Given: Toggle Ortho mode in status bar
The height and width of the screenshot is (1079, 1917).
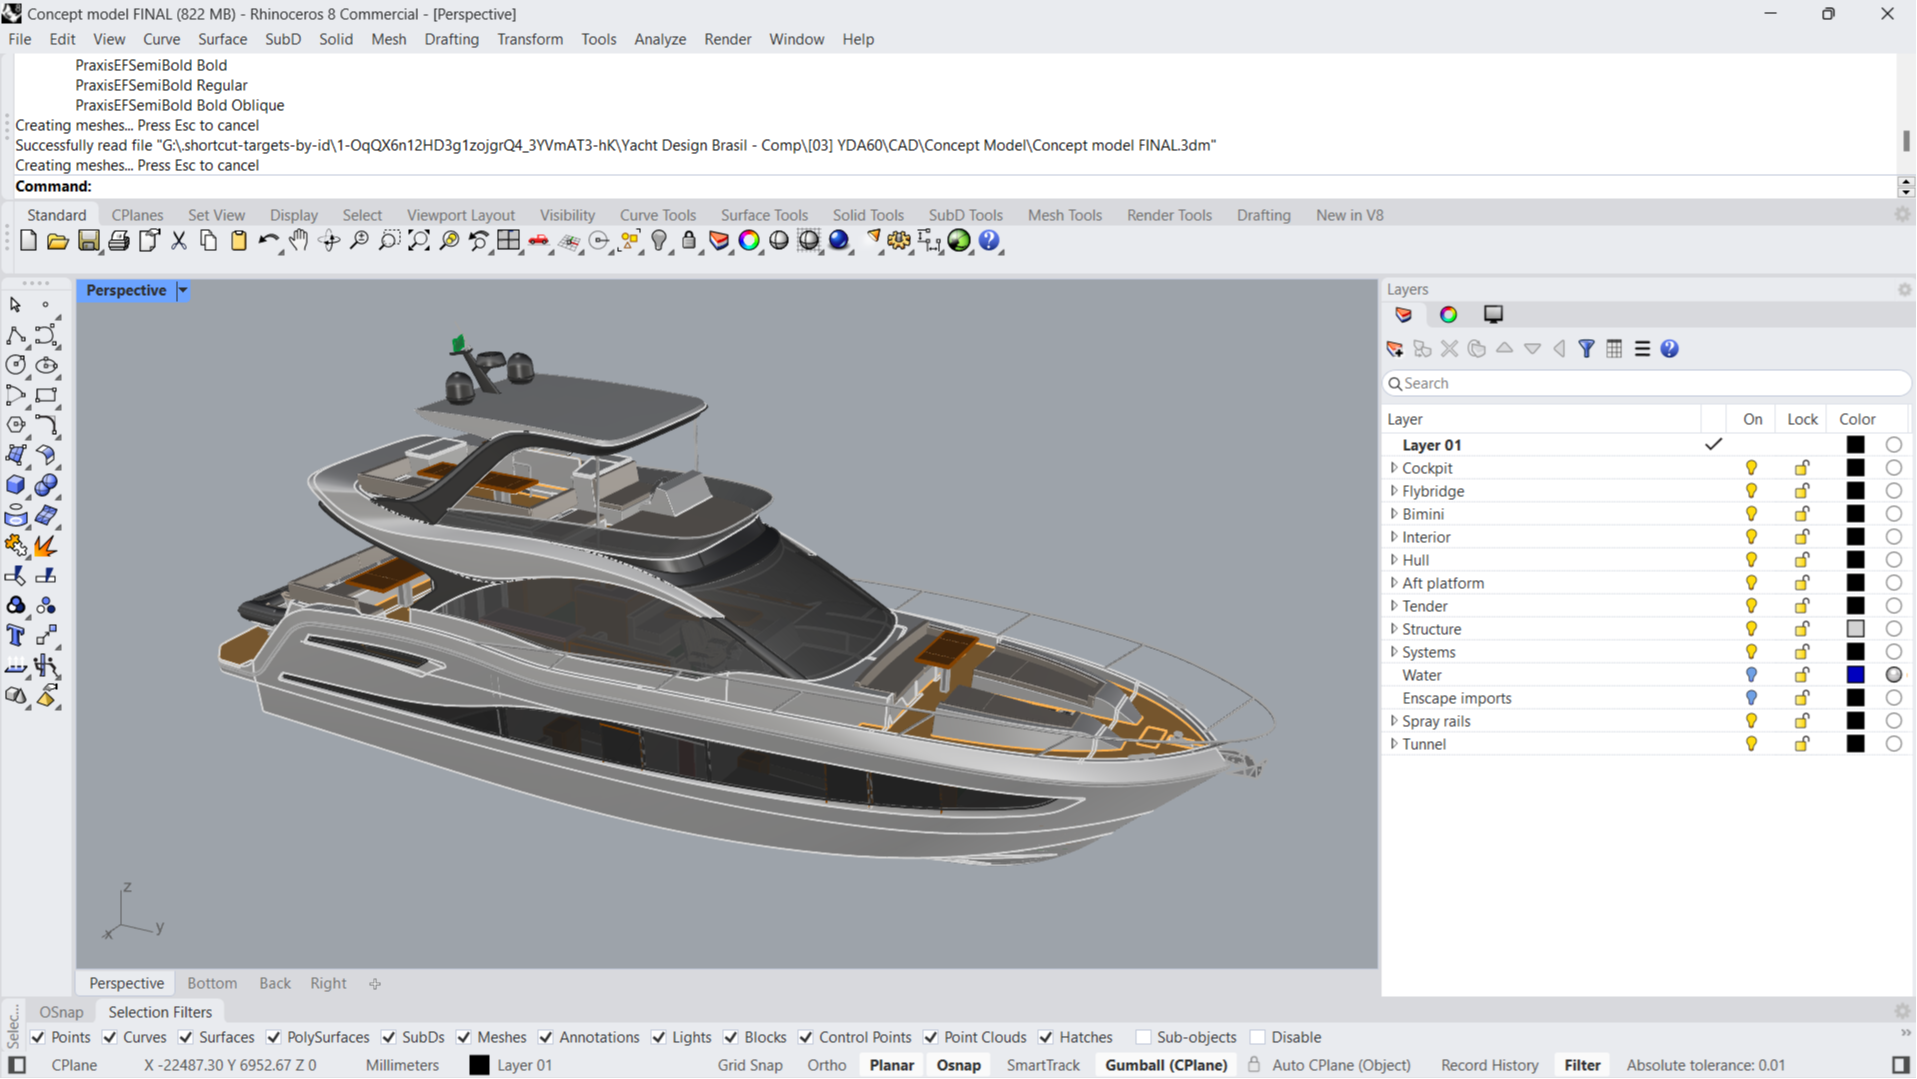Looking at the screenshot, I should pyautogui.click(x=826, y=1065).
